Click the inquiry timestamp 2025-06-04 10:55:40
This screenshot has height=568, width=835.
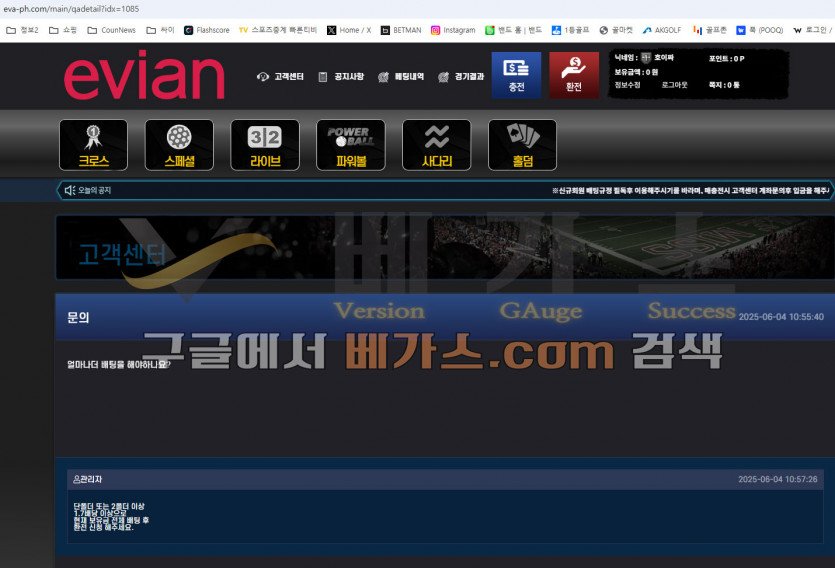[781, 317]
